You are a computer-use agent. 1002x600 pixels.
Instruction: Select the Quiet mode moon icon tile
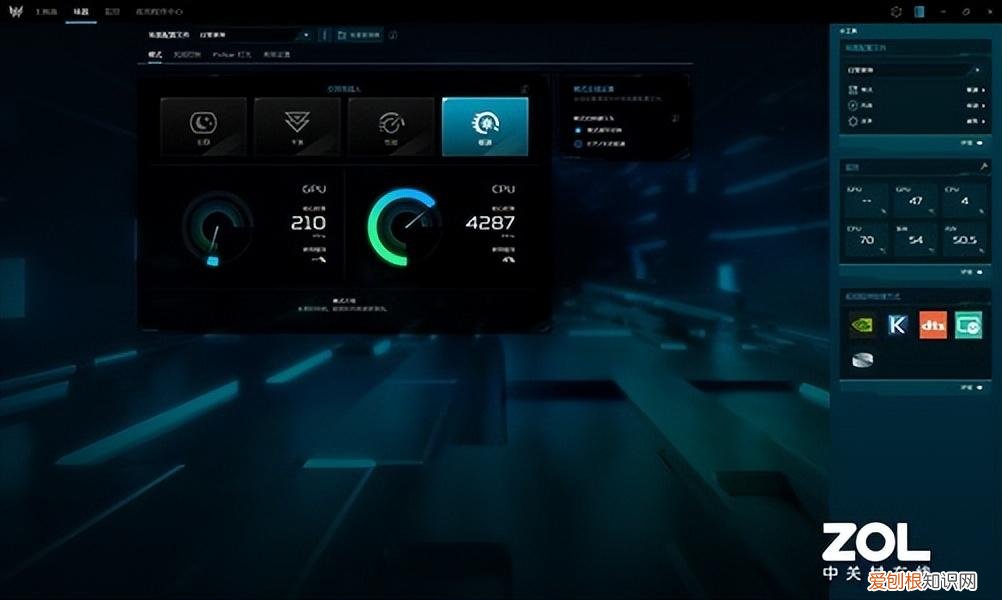(x=203, y=126)
